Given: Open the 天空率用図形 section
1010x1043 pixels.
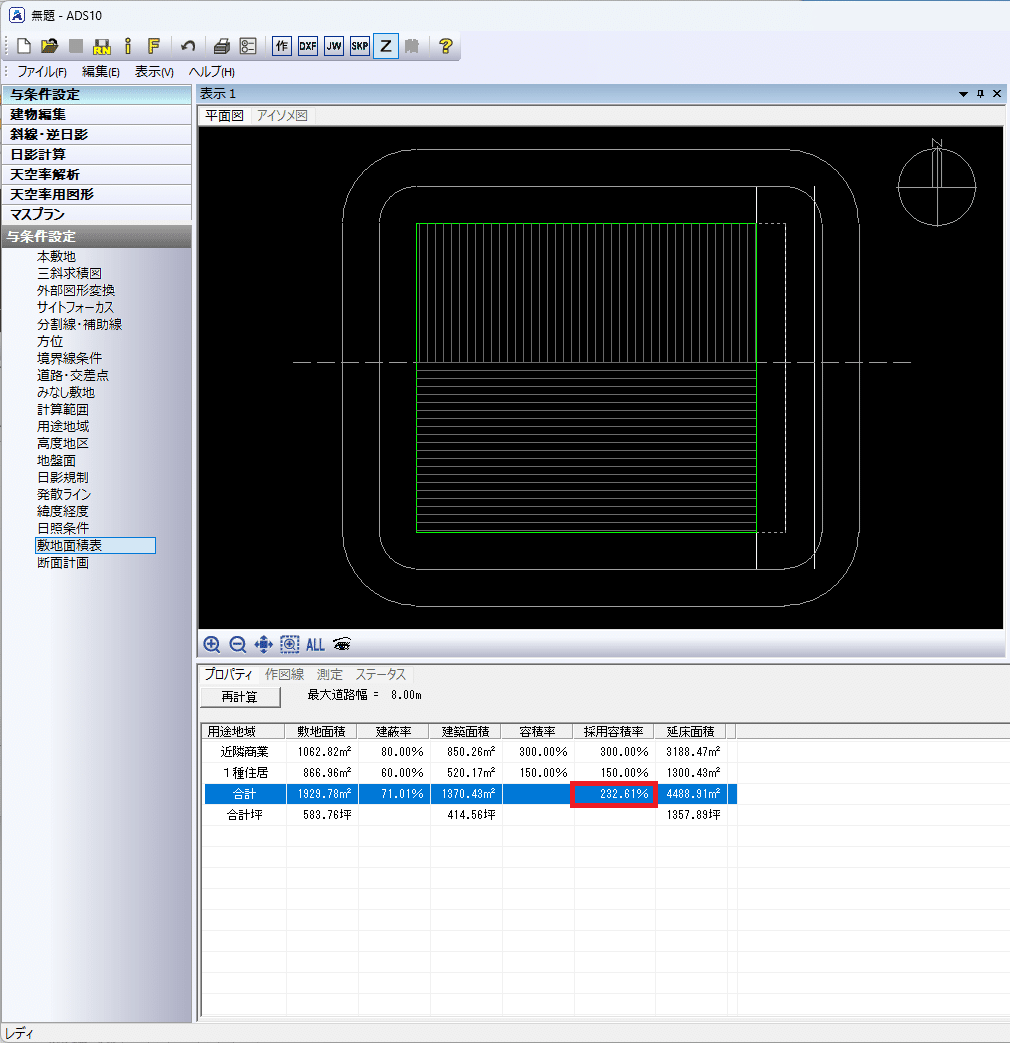Looking at the screenshot, I should pos(96,194).
